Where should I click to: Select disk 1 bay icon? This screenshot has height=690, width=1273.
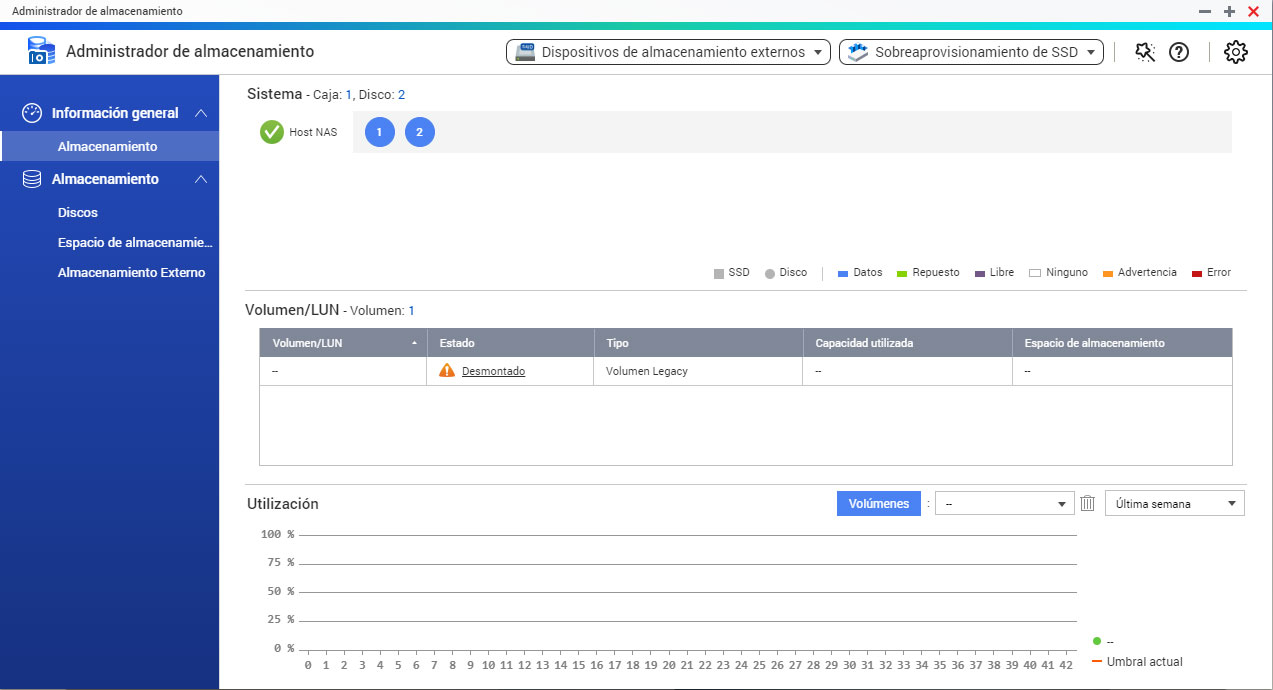click(x=380, y=132)
